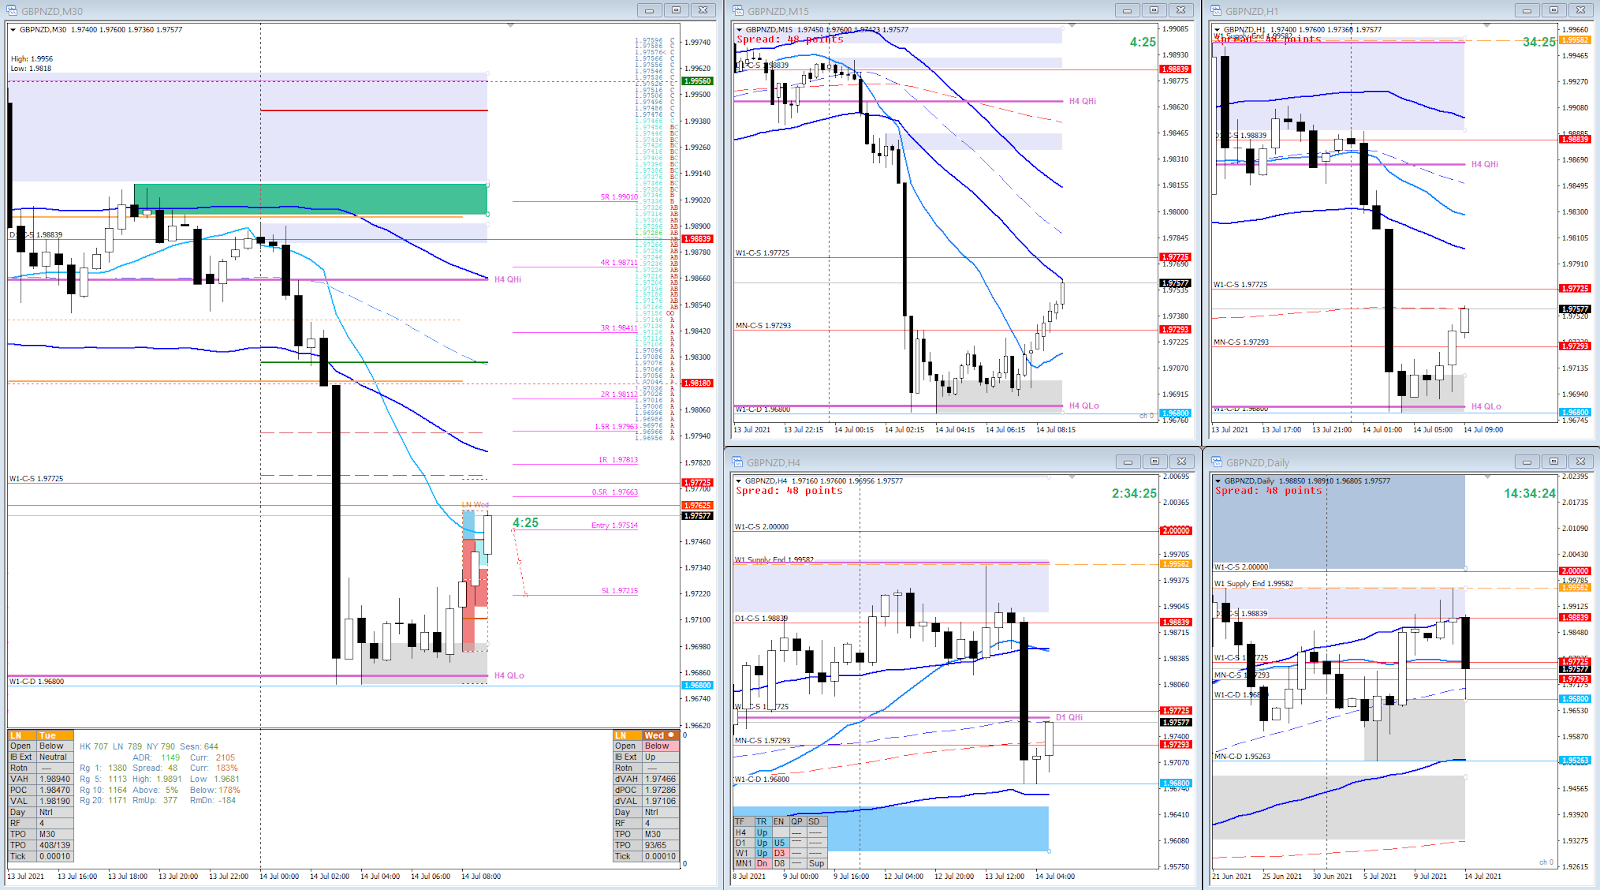Screen dimensions: 1600x890
Task: Open the Daily chart header dropdown triangle
Action: tap(1218, 481)
